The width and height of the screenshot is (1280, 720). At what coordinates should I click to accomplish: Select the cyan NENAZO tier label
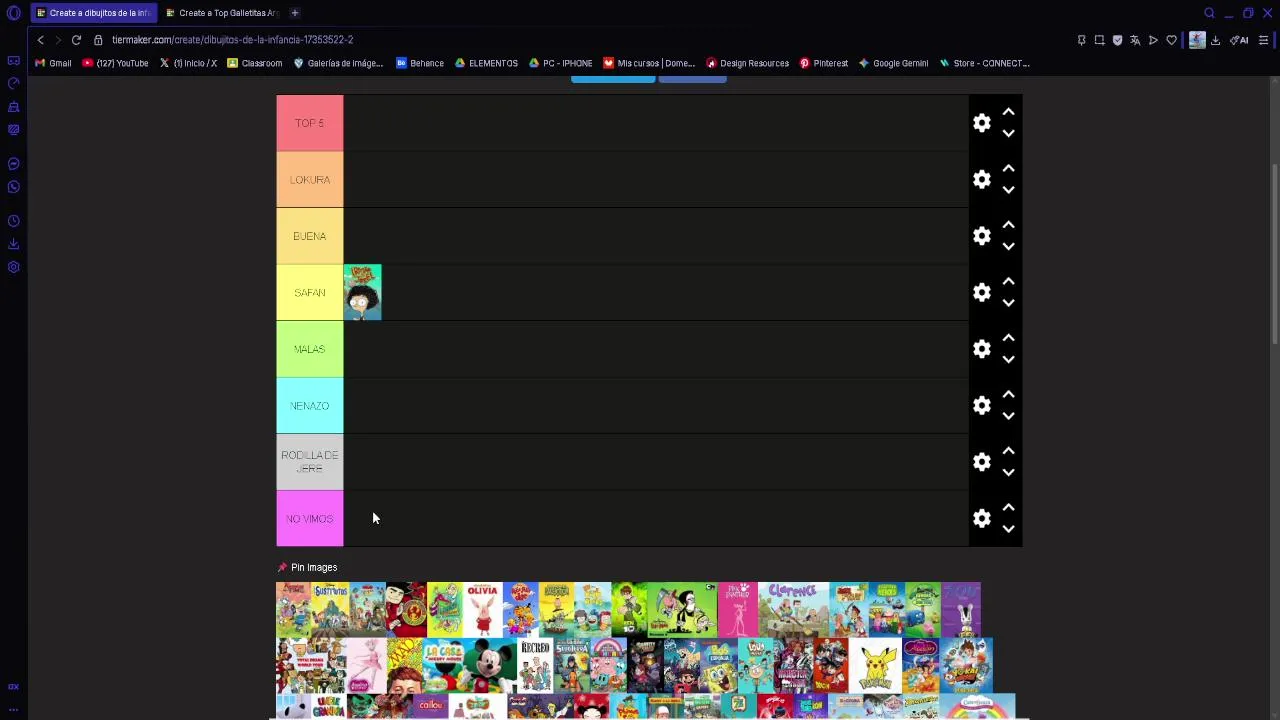pyautogui.click(x=310, y=405)
